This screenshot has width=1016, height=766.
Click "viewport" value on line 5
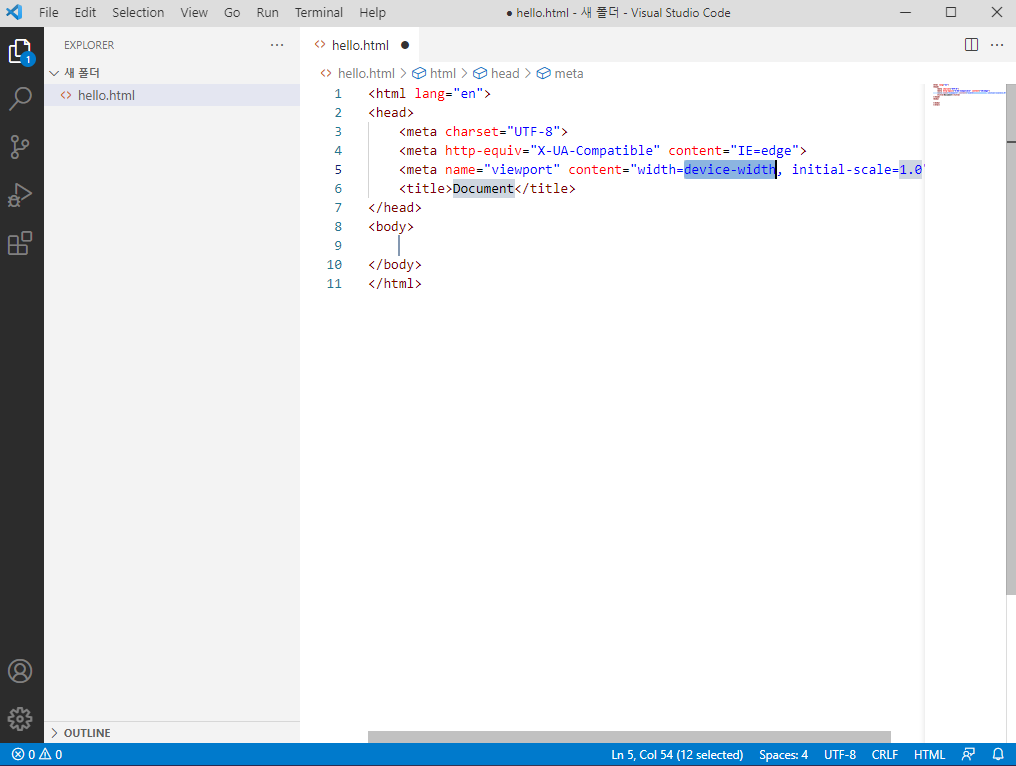pyautogui.click(x=522, y=170)
